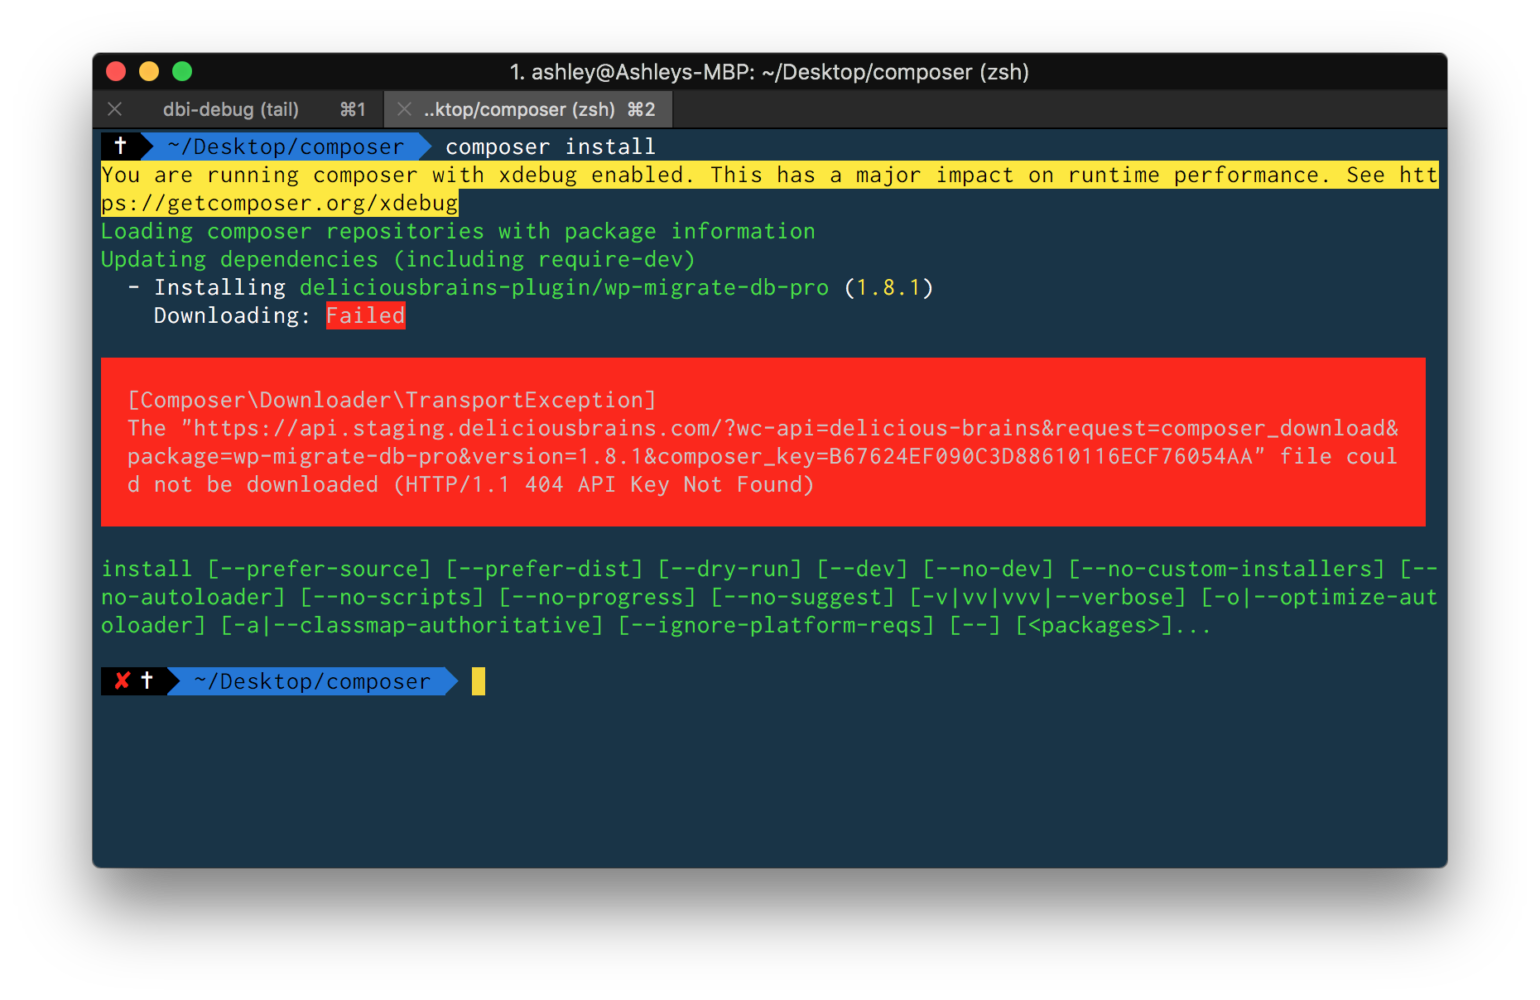The width and height of the screenshot is (1540, 1000).
Task: Click 'Loading composer repositories with package information'
Action: pos(458,231)
